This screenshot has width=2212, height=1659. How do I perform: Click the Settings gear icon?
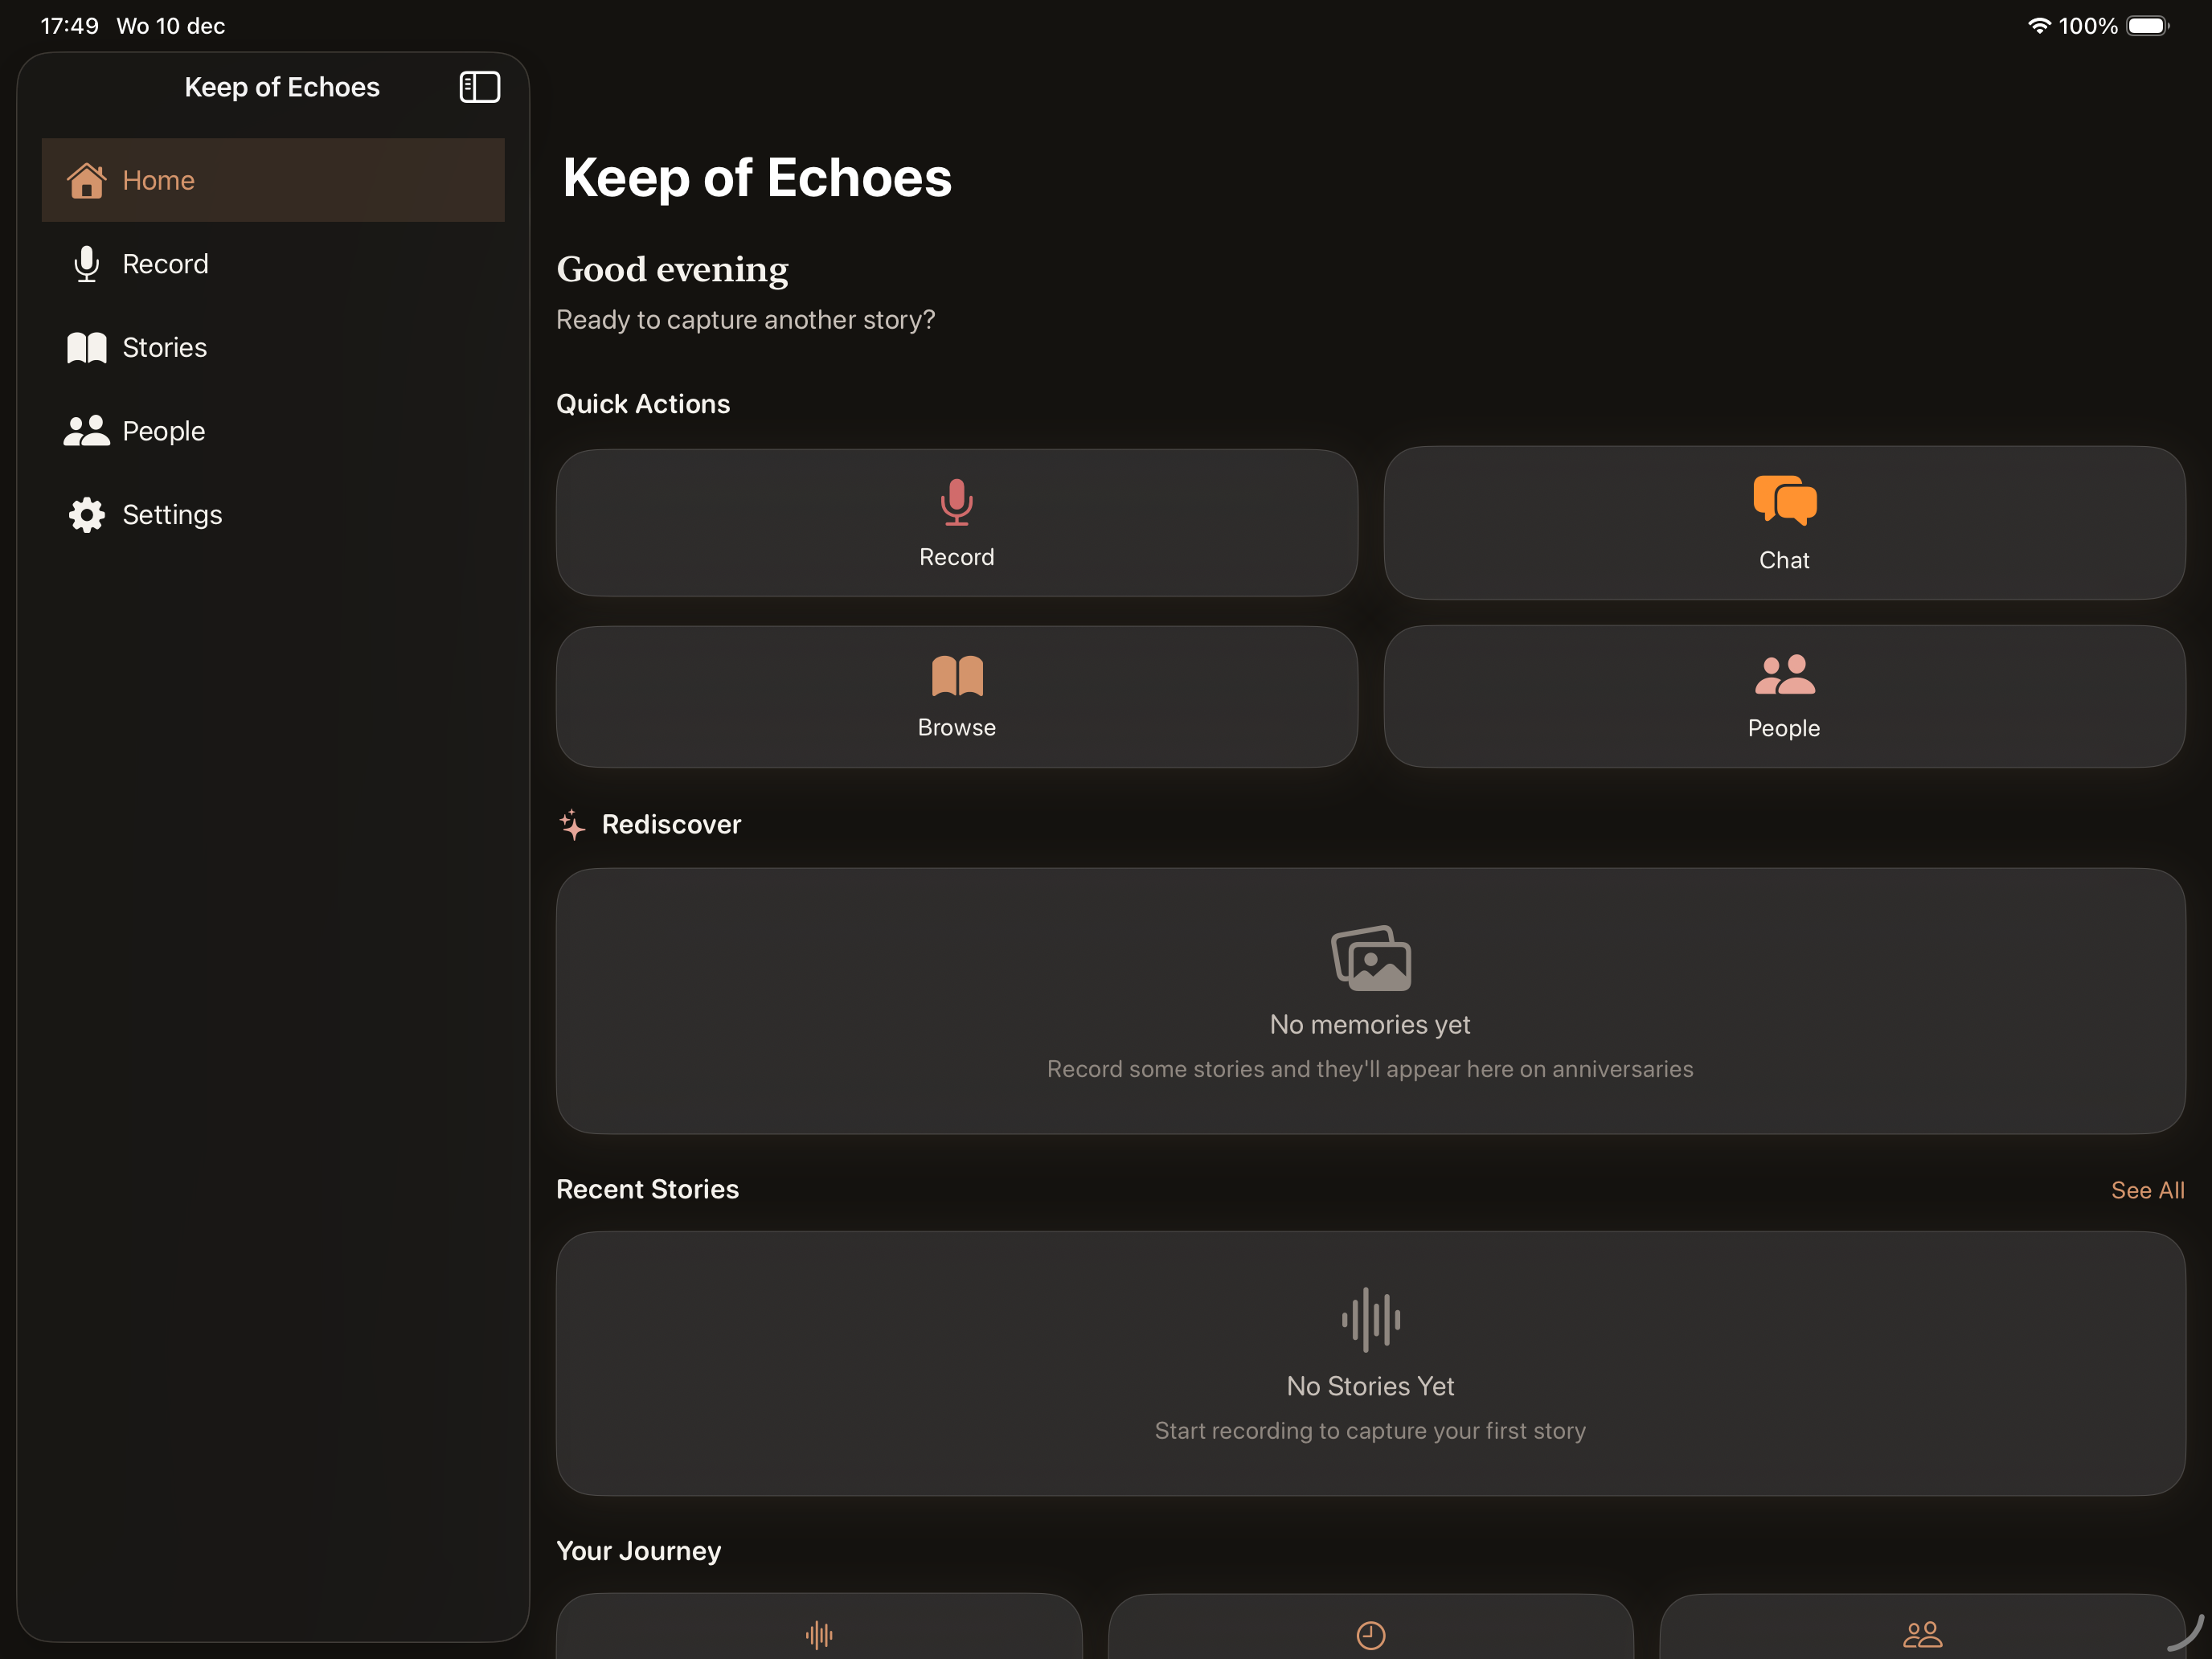(86, 515)
